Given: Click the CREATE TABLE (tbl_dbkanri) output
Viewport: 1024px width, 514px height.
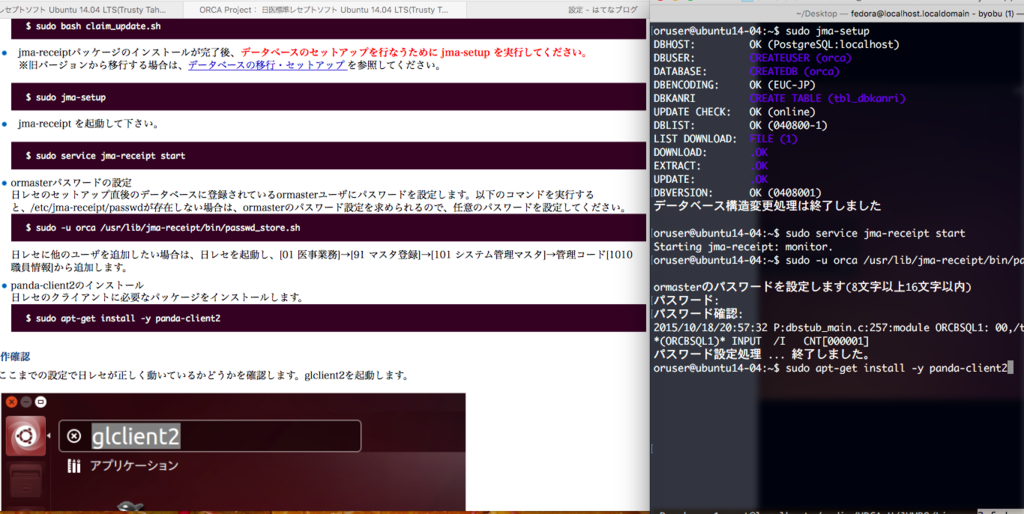Looking at the screenshot, I should coord(827,99).
